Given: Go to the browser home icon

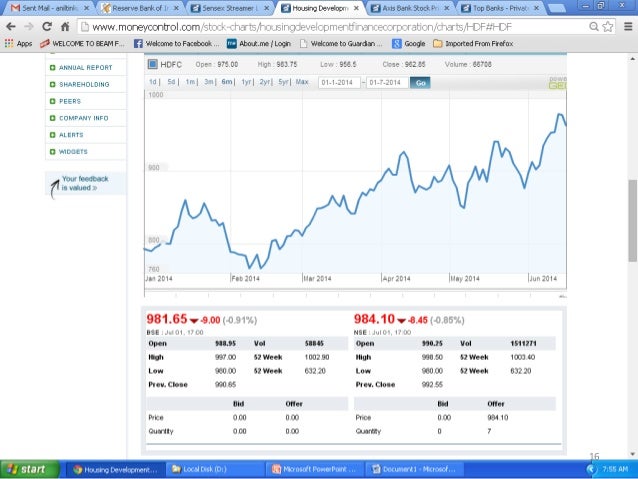Looking at the screenshot, I should click(65, 27).
